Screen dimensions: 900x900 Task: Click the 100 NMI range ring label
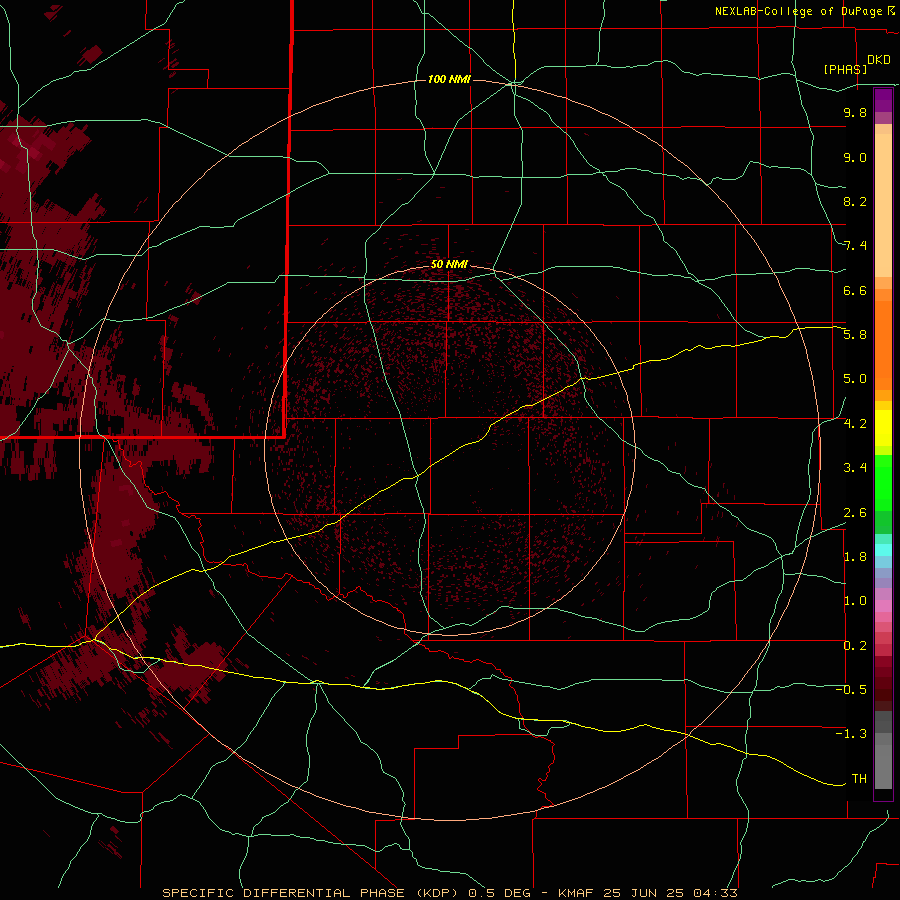(x=449, y=79)
